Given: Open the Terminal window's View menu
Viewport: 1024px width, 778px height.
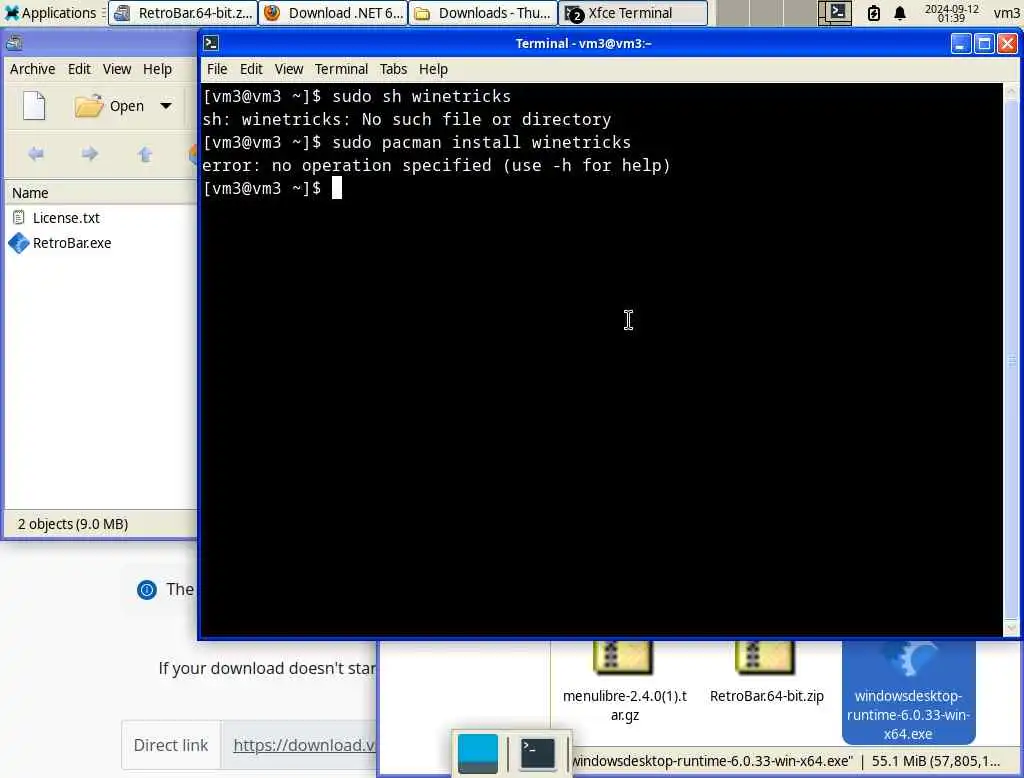Looking at the screenshot, I should [289, 69].
